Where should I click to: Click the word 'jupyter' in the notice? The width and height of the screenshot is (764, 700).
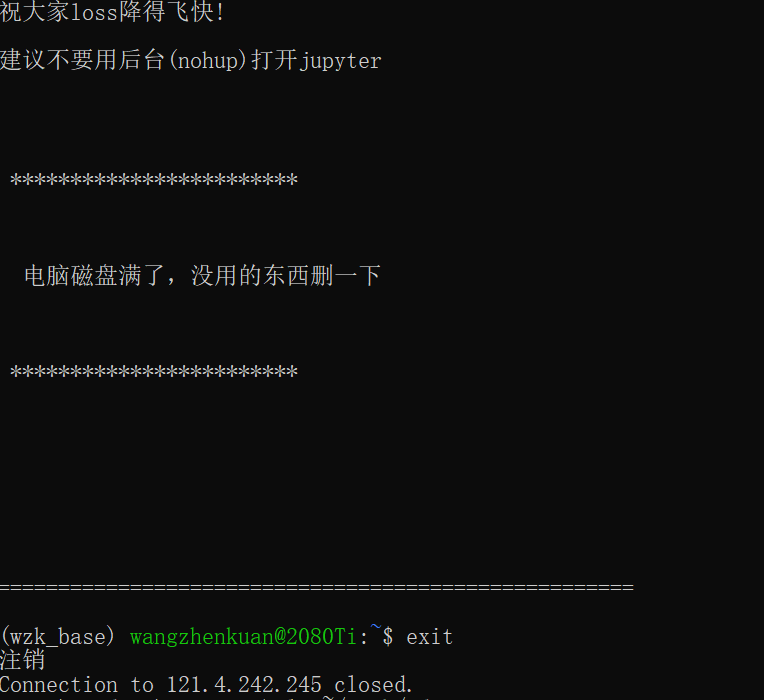(x=341, y=61)
